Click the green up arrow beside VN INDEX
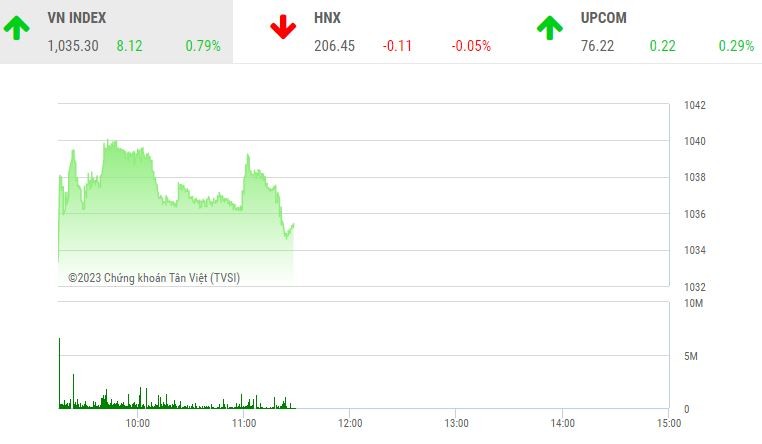Viewport: 762px width, 444px height. 17,28
